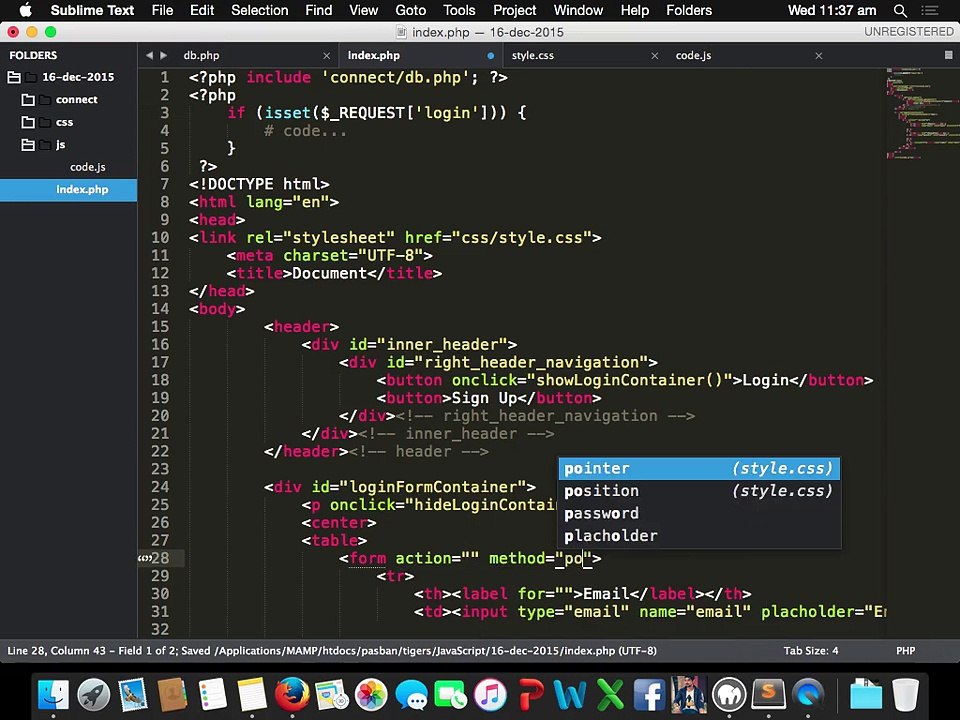960x720 pixels.
Task: Go to previous tab using left arrow
Action: coord(149,56)
